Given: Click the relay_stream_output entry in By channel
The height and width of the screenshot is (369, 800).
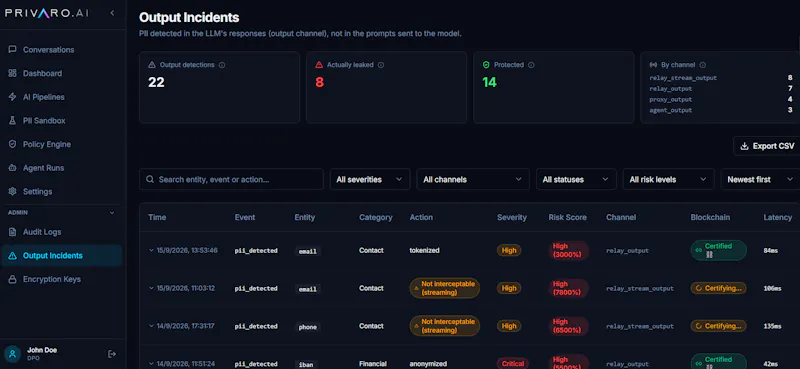Looking at the screenshot, I should pos(683,78).
